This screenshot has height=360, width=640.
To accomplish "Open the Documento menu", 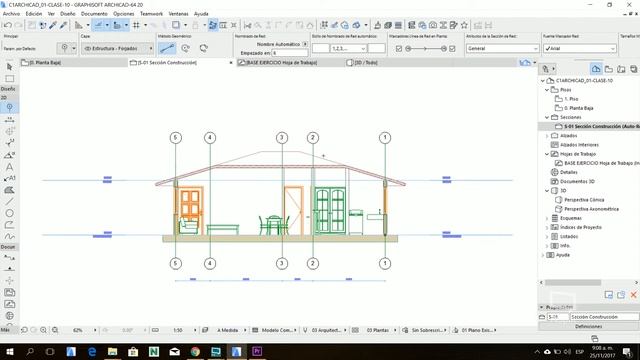I will tap(94, 14).
